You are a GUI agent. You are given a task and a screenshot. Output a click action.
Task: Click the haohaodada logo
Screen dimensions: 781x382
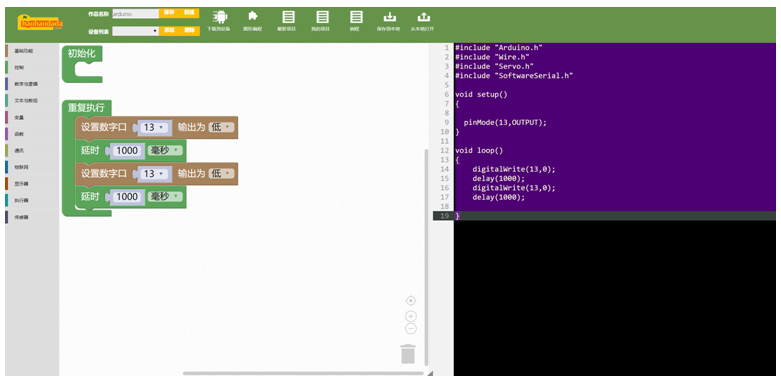click(x=40, y=22)
